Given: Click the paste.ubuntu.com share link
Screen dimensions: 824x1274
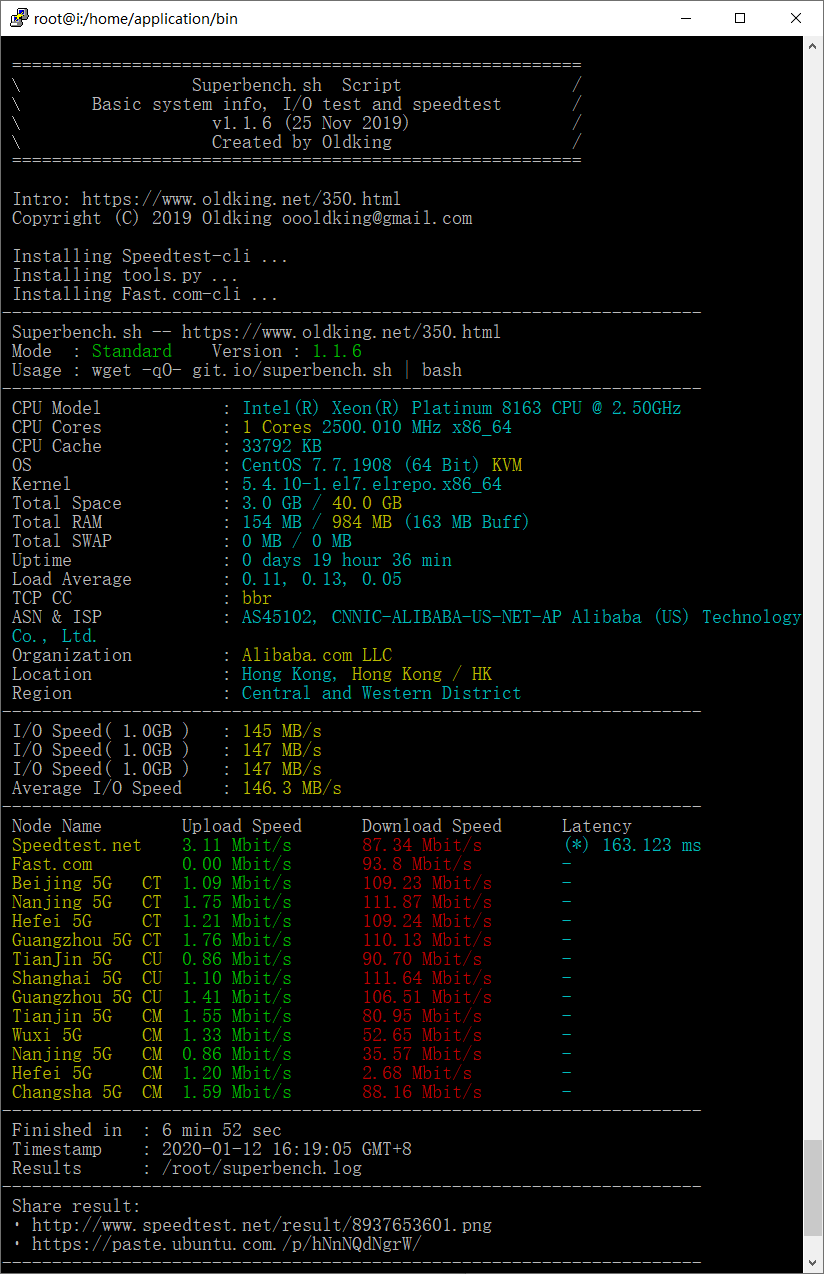Looking at the screenshot, I should click(226, 1244).
